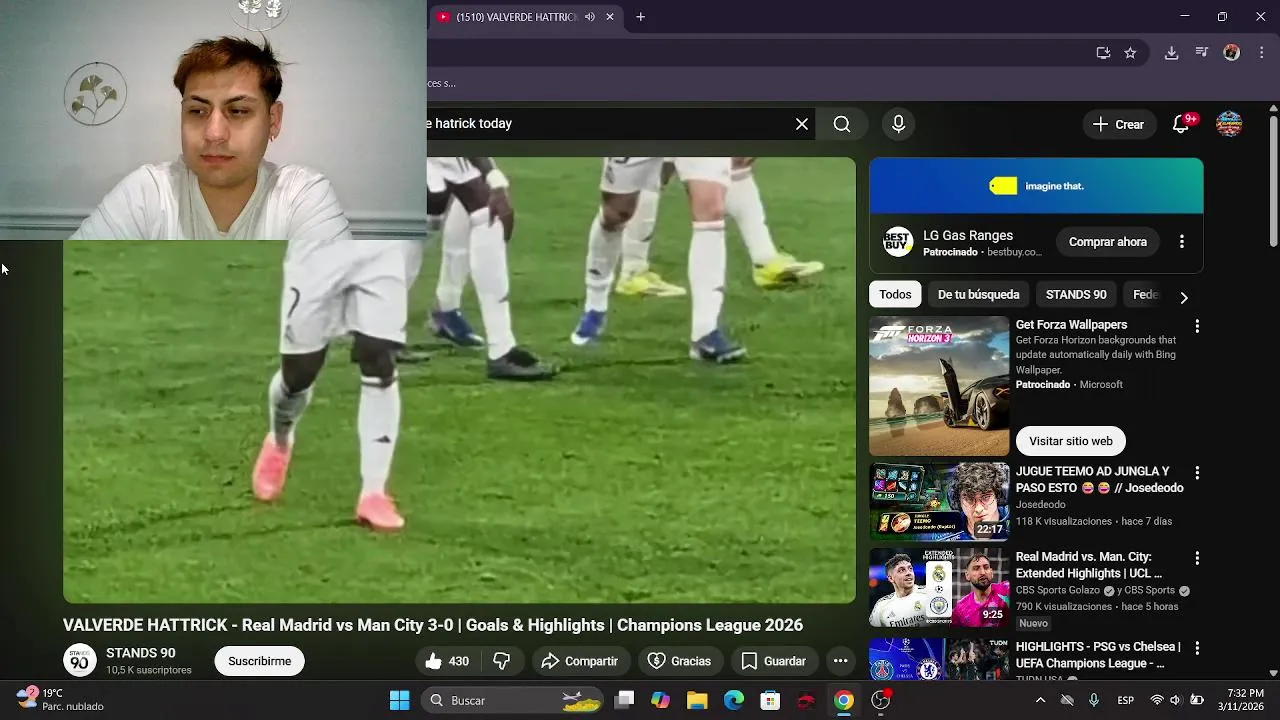Open the weather widget 19°C

(60, 699)
